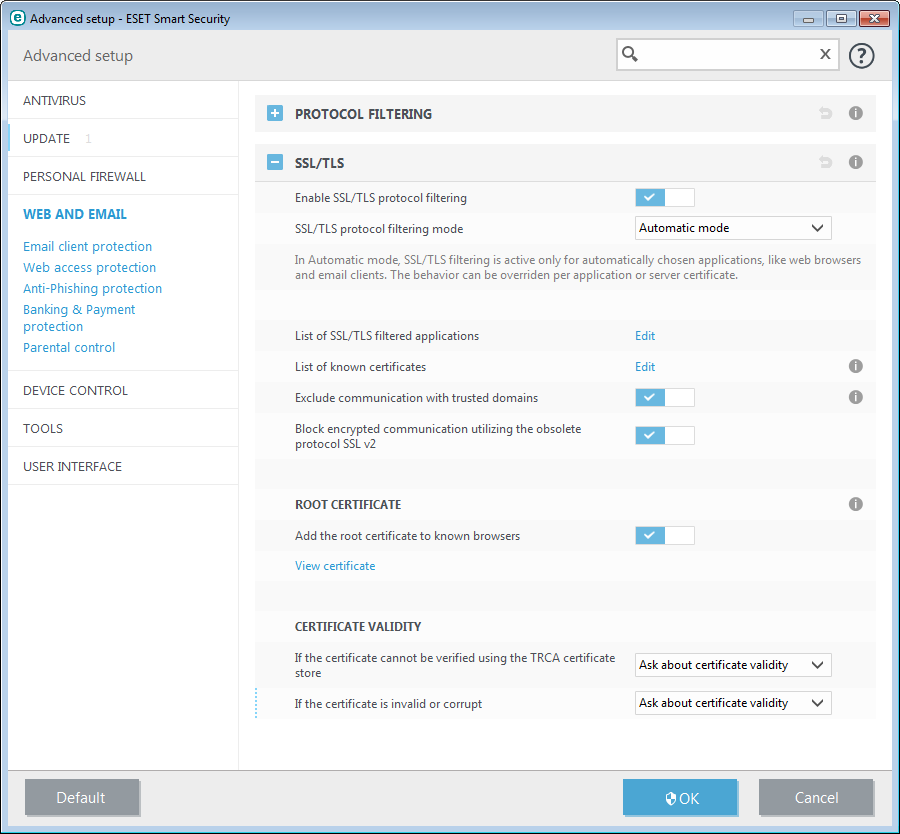Show info for the SSL/TLS section
Viewport: 900px width, 834px height.
pos(855,162)
